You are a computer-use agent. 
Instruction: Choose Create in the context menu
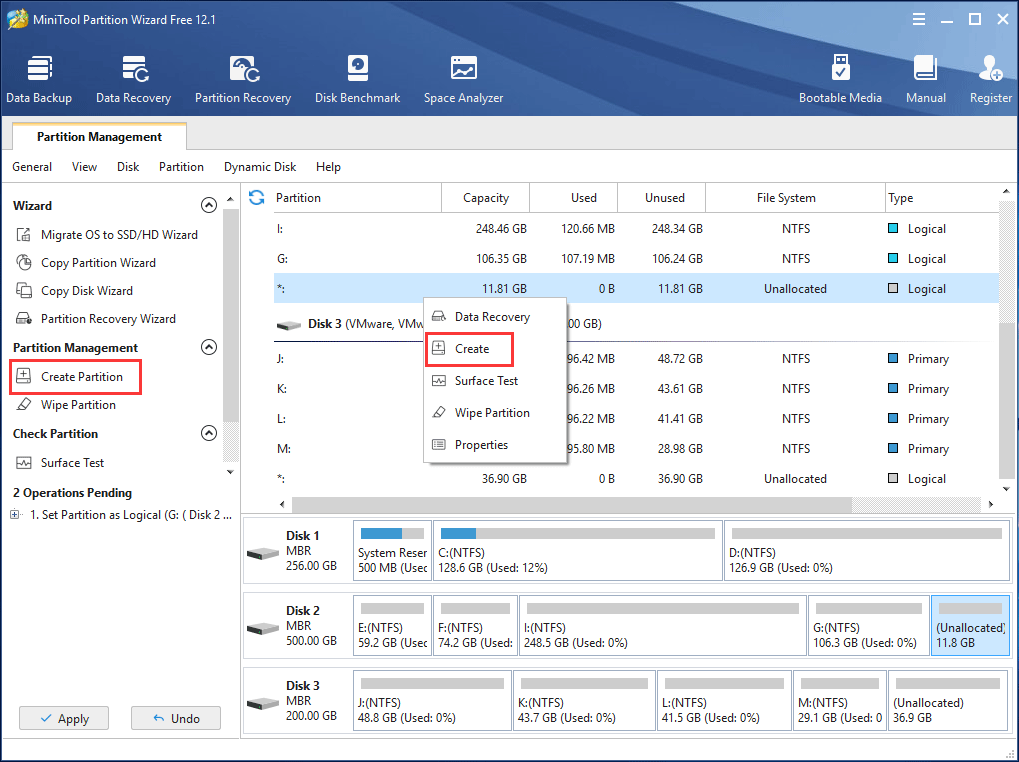pyautogui.click(x=495, y=349)
